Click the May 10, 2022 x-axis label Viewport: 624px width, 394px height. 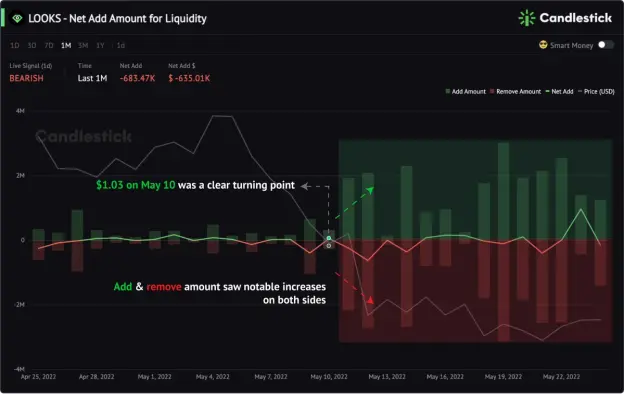coord(329,376)
